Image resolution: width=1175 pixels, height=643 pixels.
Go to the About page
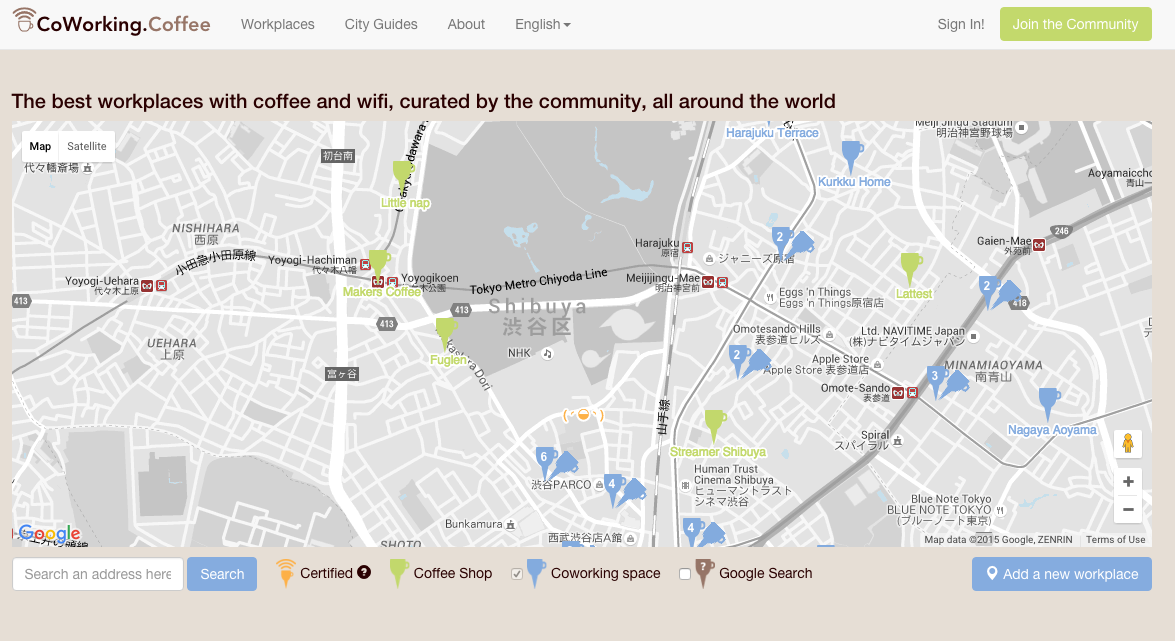pos(466,24)
